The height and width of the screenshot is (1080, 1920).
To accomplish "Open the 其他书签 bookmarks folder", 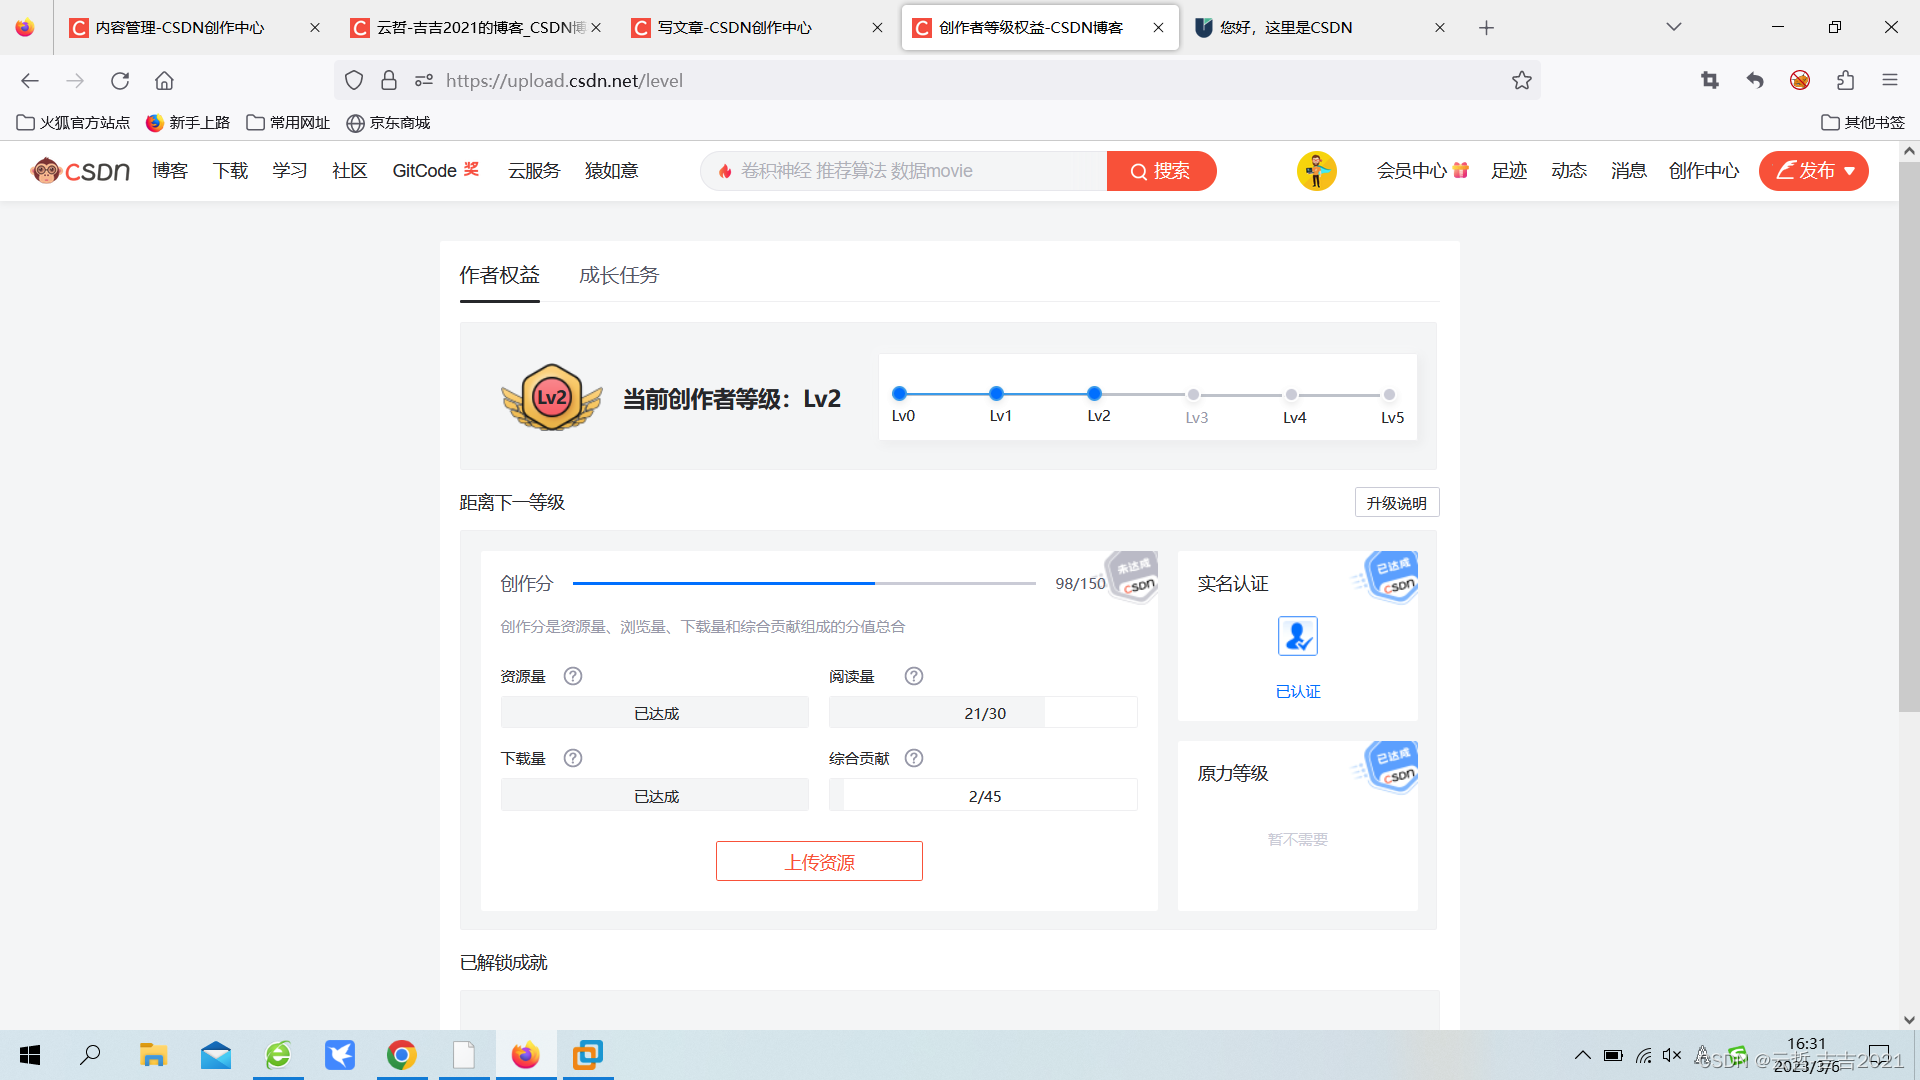I will (x=1862, y=122).
